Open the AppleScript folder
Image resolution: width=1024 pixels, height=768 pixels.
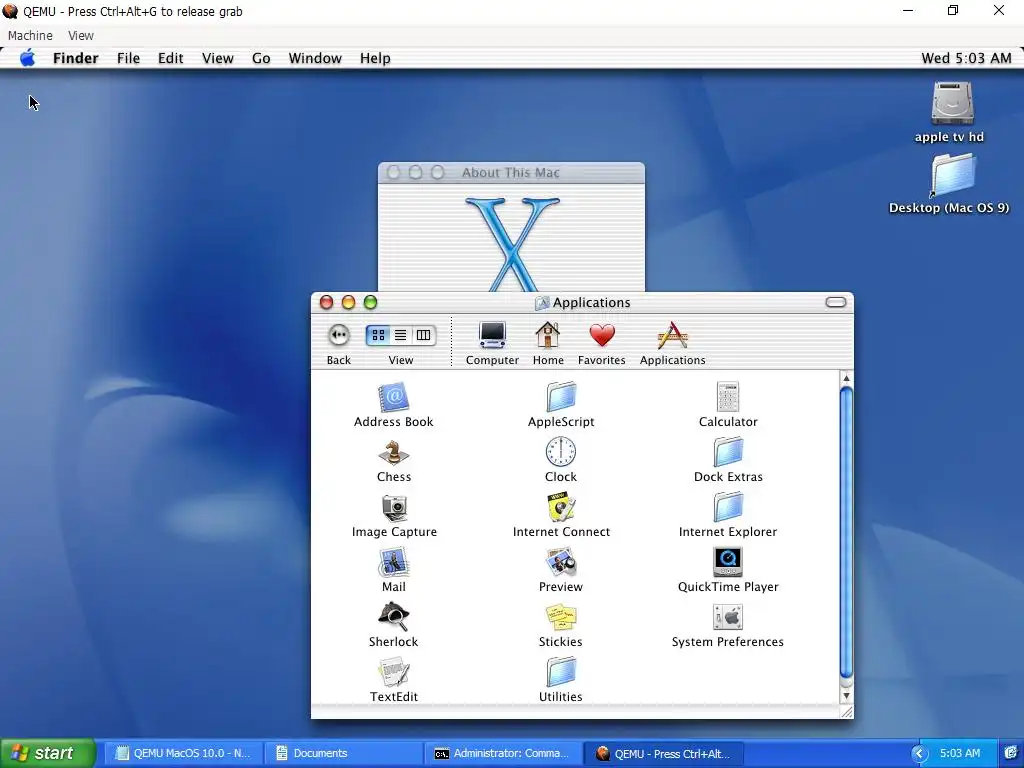(x=561, y=397)
